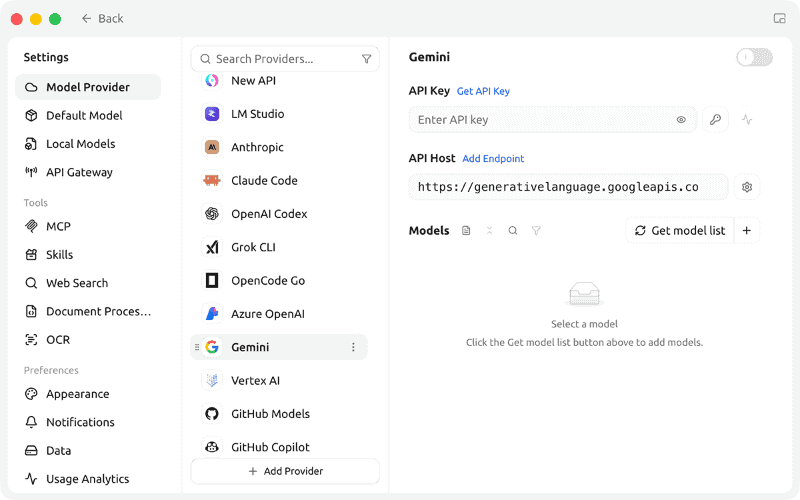Show API key with the eye icon
This screenshot has width=800, height=500.
pos(681,120)
